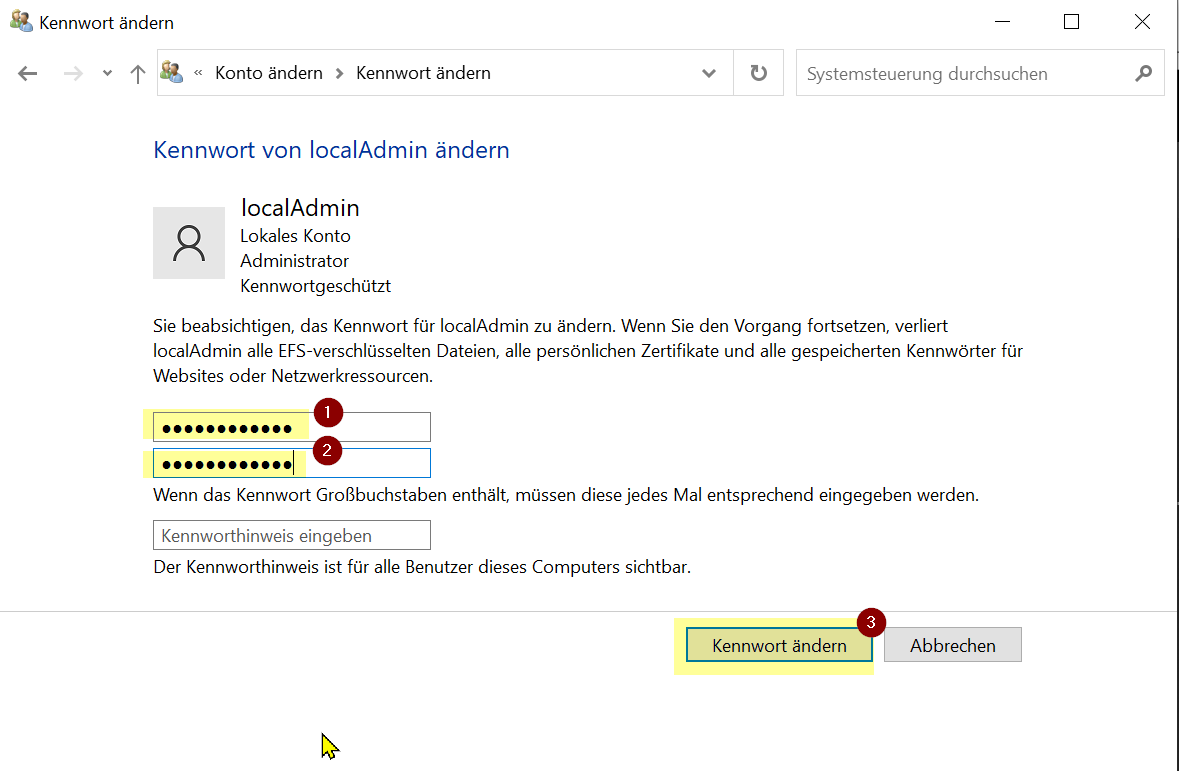The height and width of the screenshot is (771, 1179).
Task: Select Kennwort ändern breadcrumb in address bar
Action: click(x=423, y=73)
